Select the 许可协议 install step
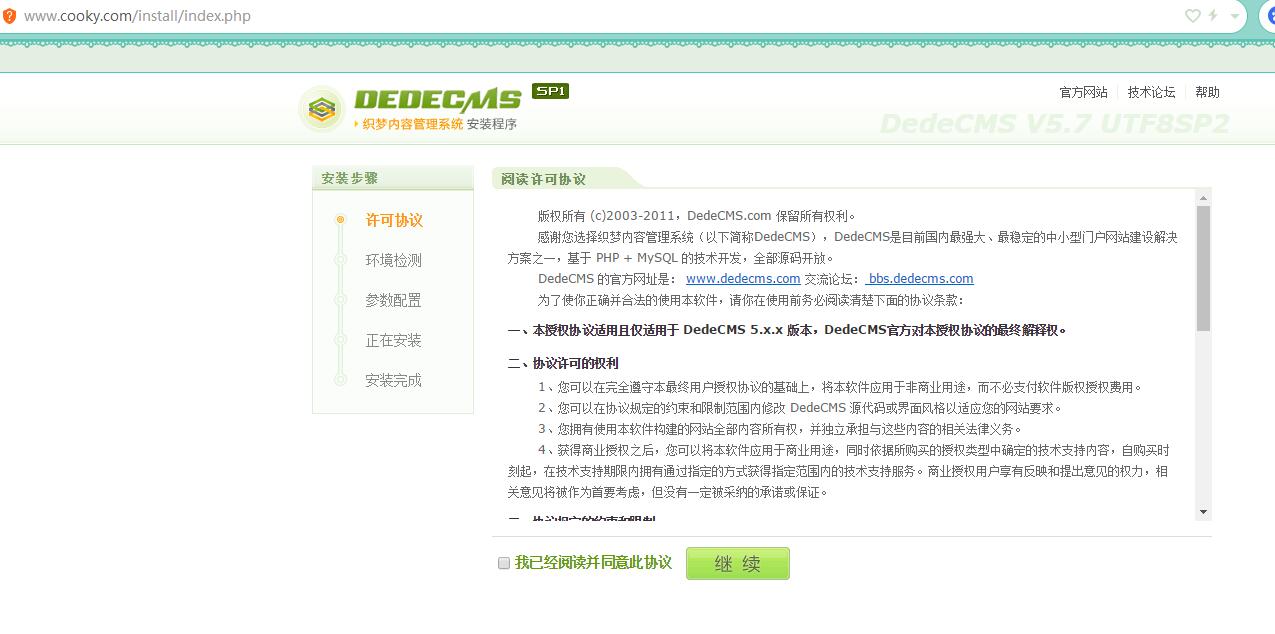 pyautogui.click(x=394, y=220)
